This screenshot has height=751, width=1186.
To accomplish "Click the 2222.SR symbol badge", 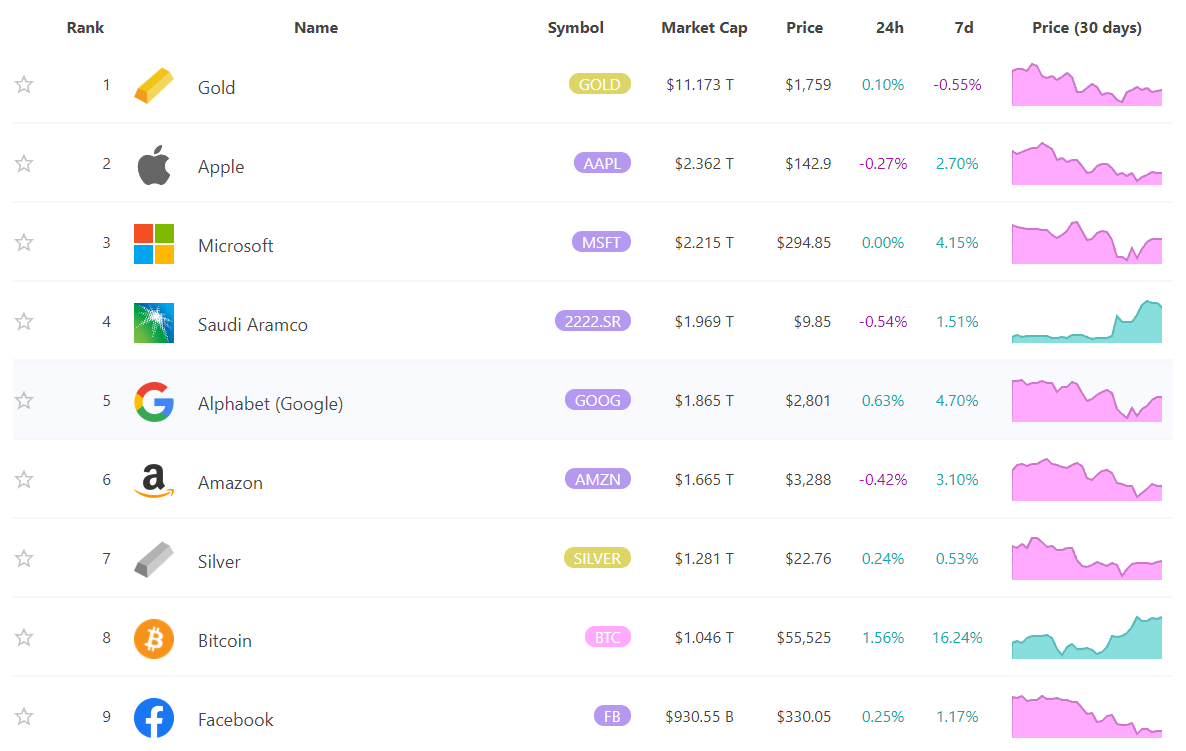I will click(x=593, y=321).
